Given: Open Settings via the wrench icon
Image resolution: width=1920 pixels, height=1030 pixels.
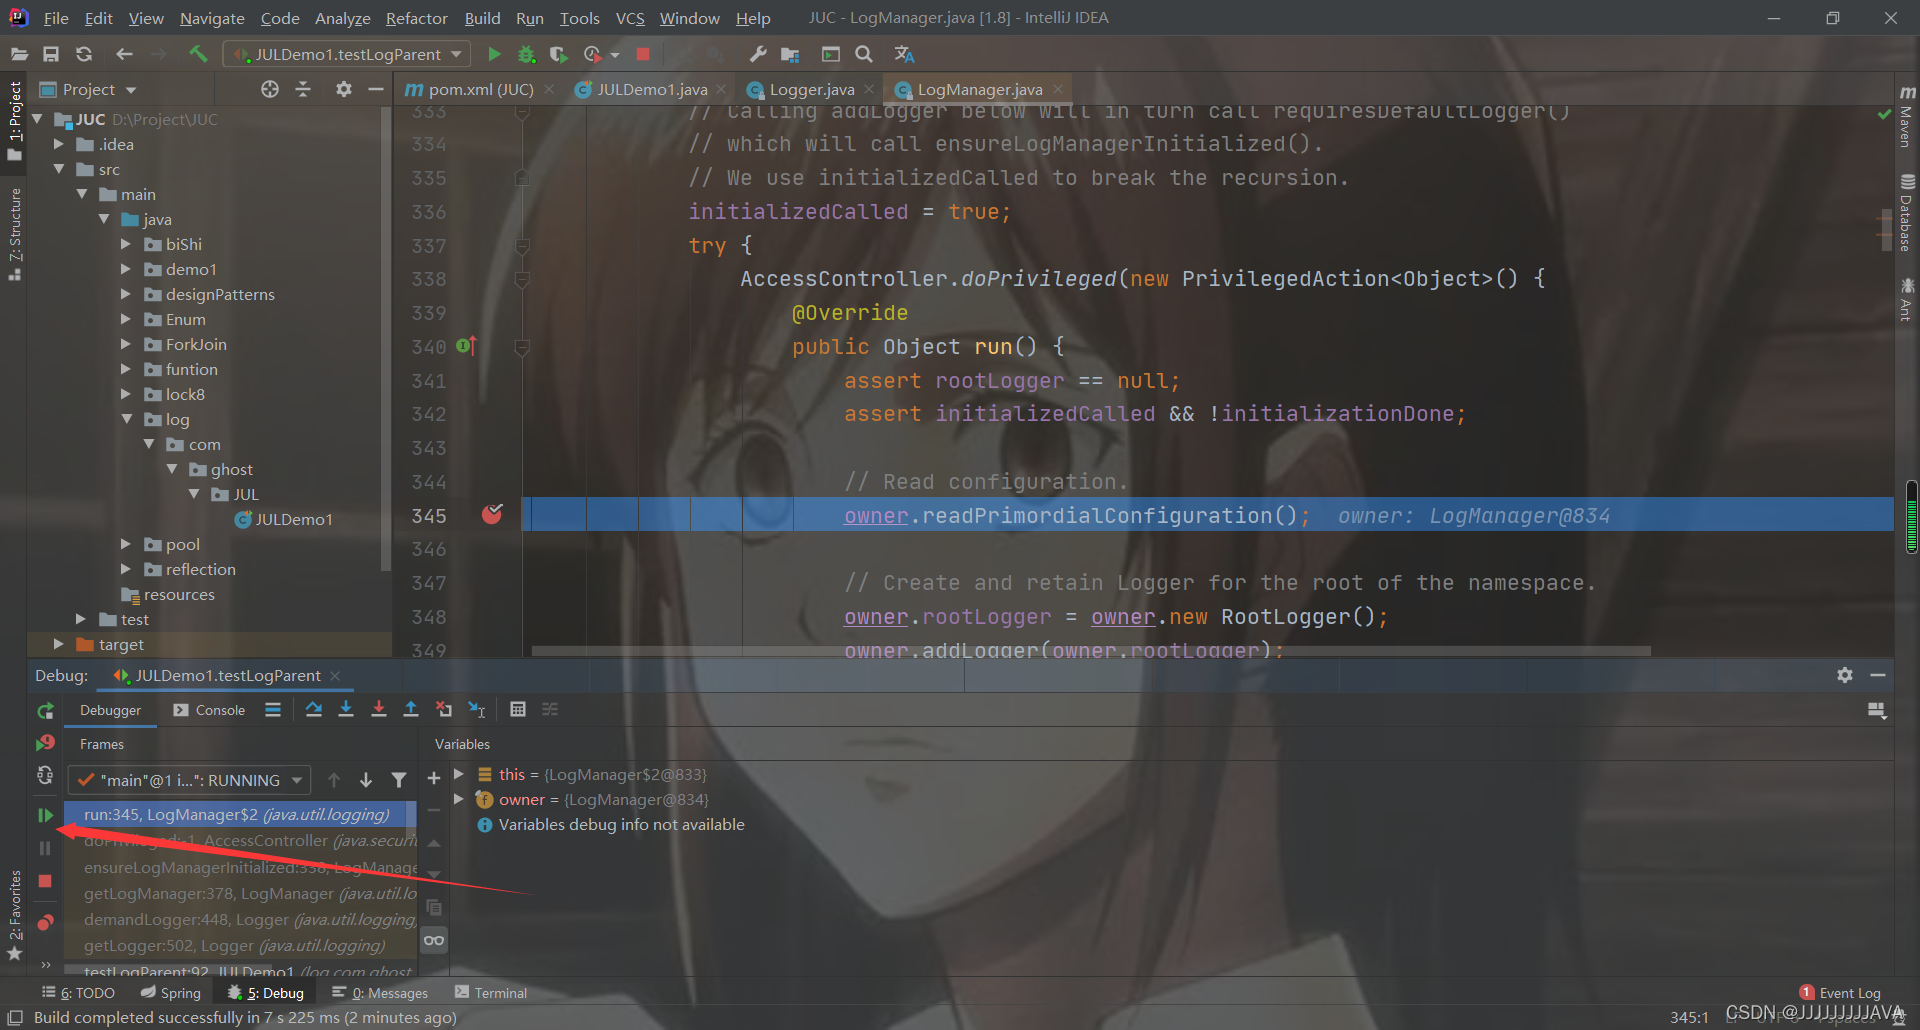Looking at the screenshot, I should coord(758,54).
